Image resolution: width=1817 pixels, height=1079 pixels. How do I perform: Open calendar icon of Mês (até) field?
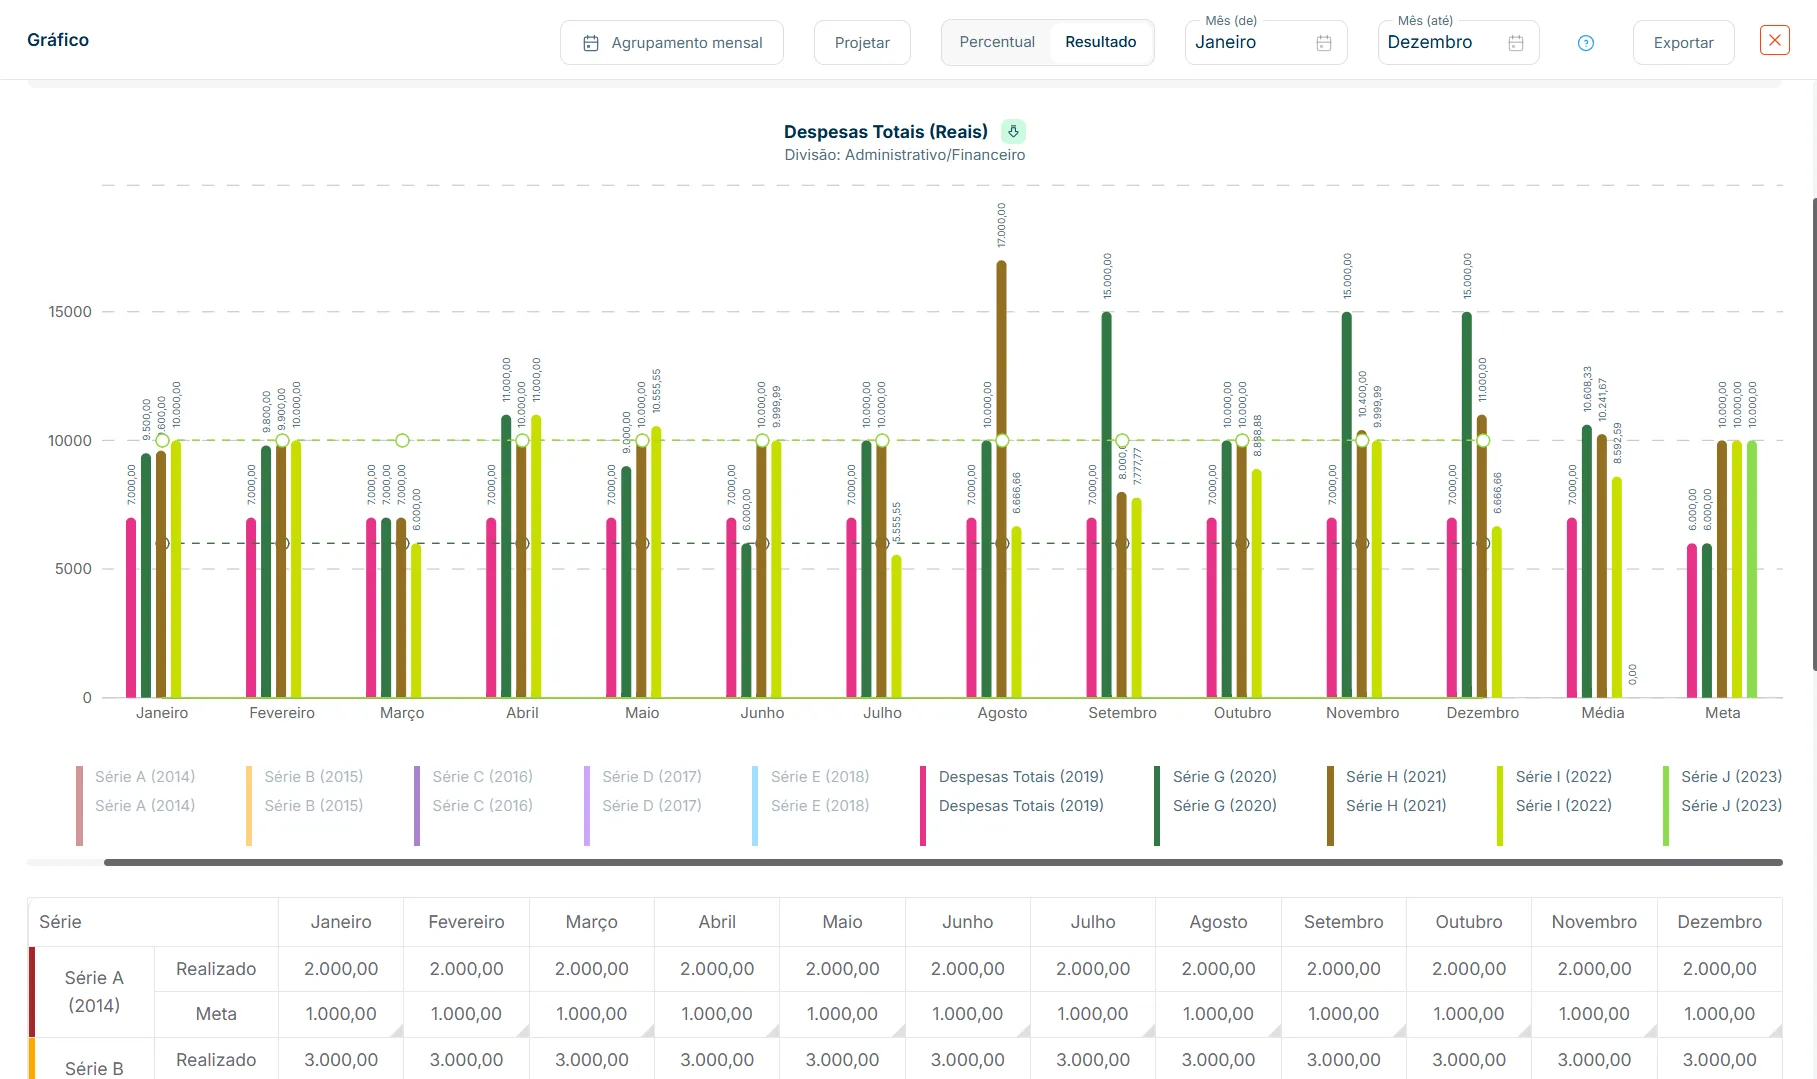point(1516,43)
